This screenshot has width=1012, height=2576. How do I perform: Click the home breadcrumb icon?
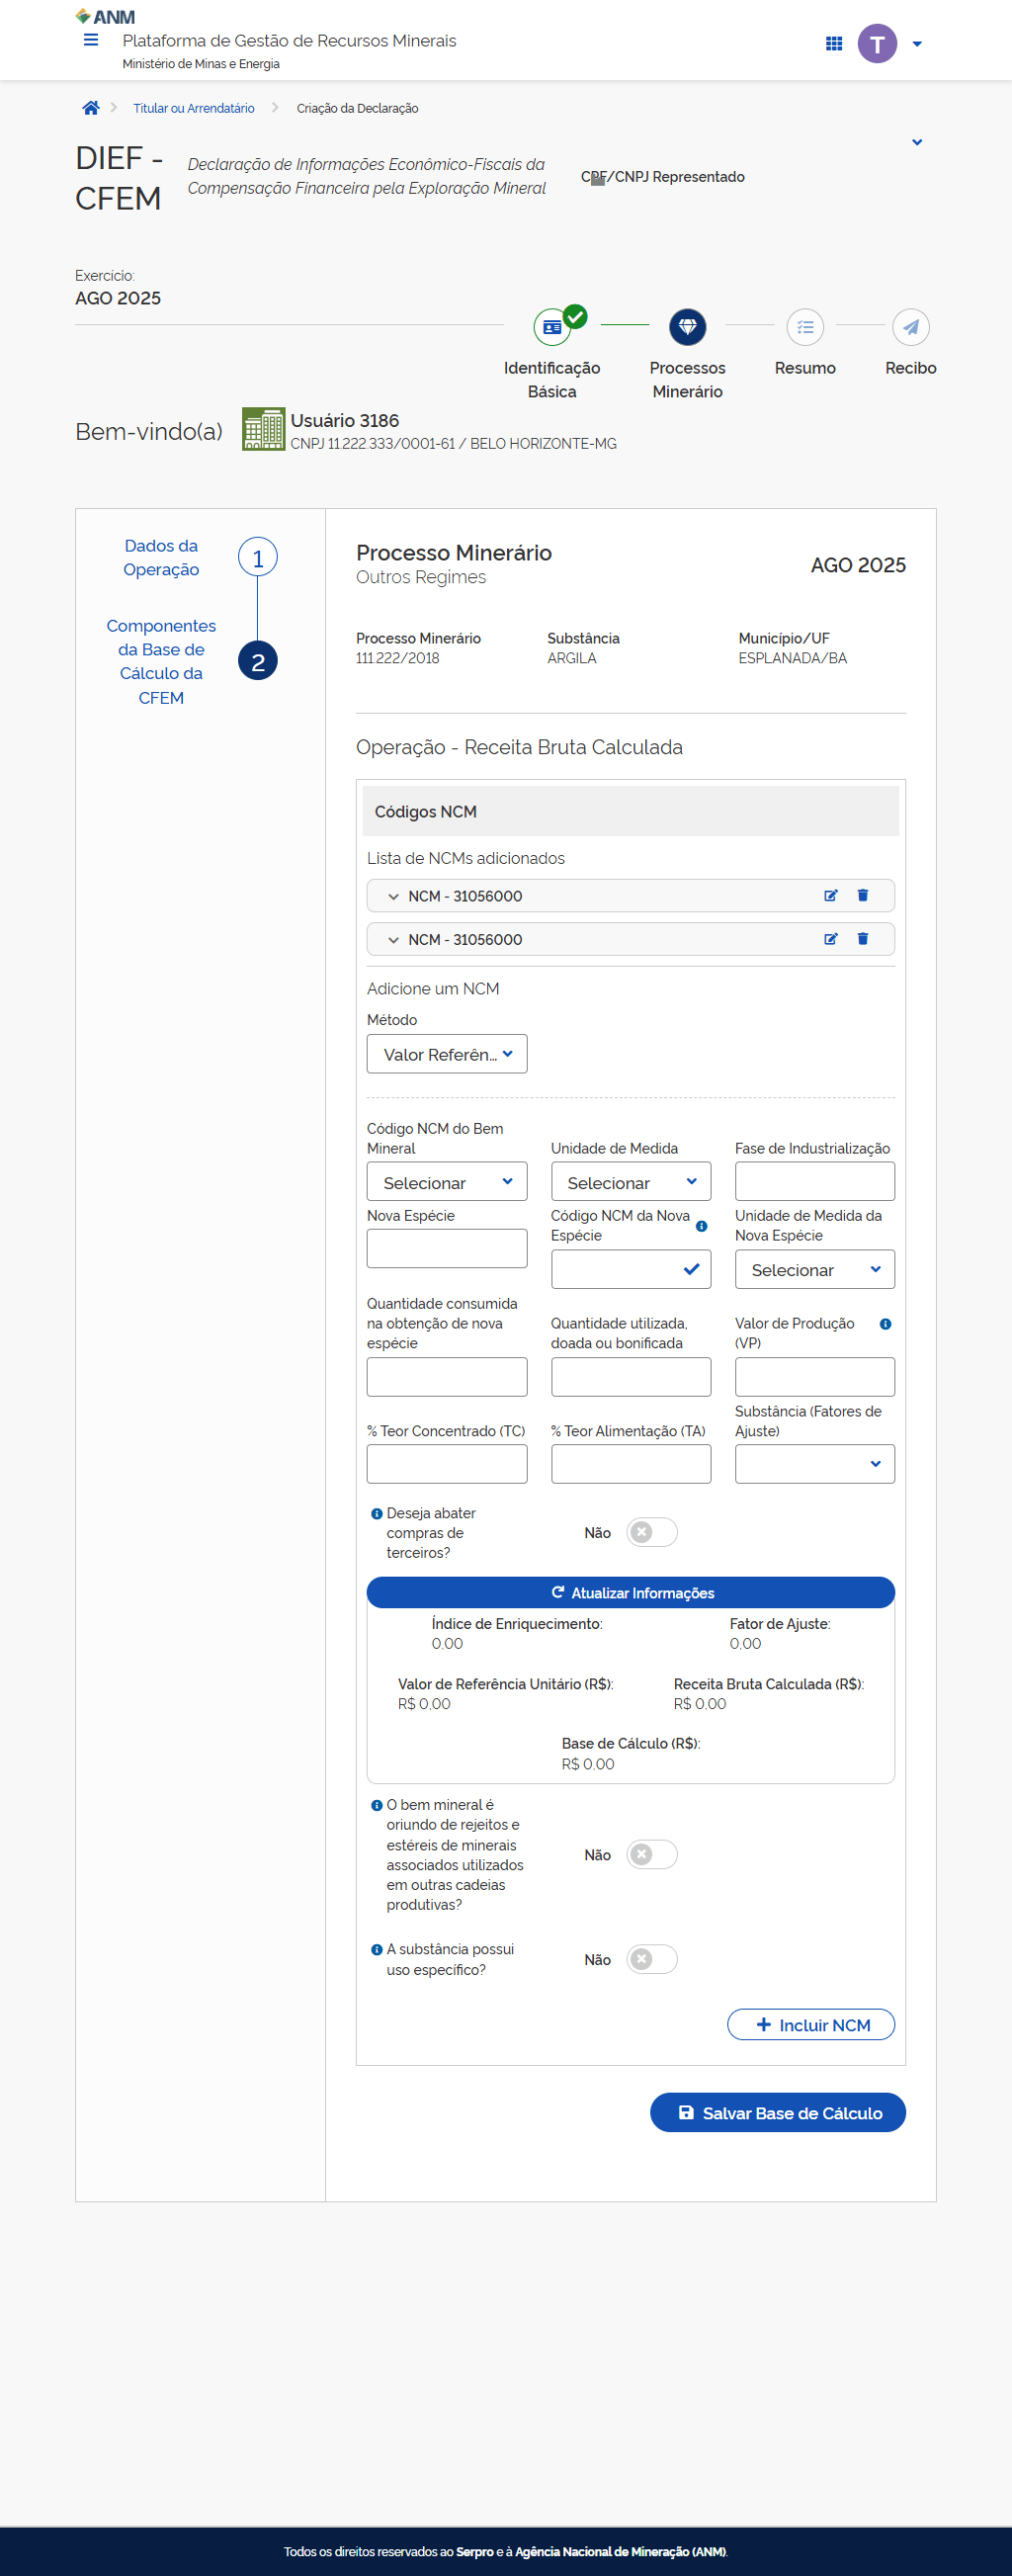(x=91, y=108)
